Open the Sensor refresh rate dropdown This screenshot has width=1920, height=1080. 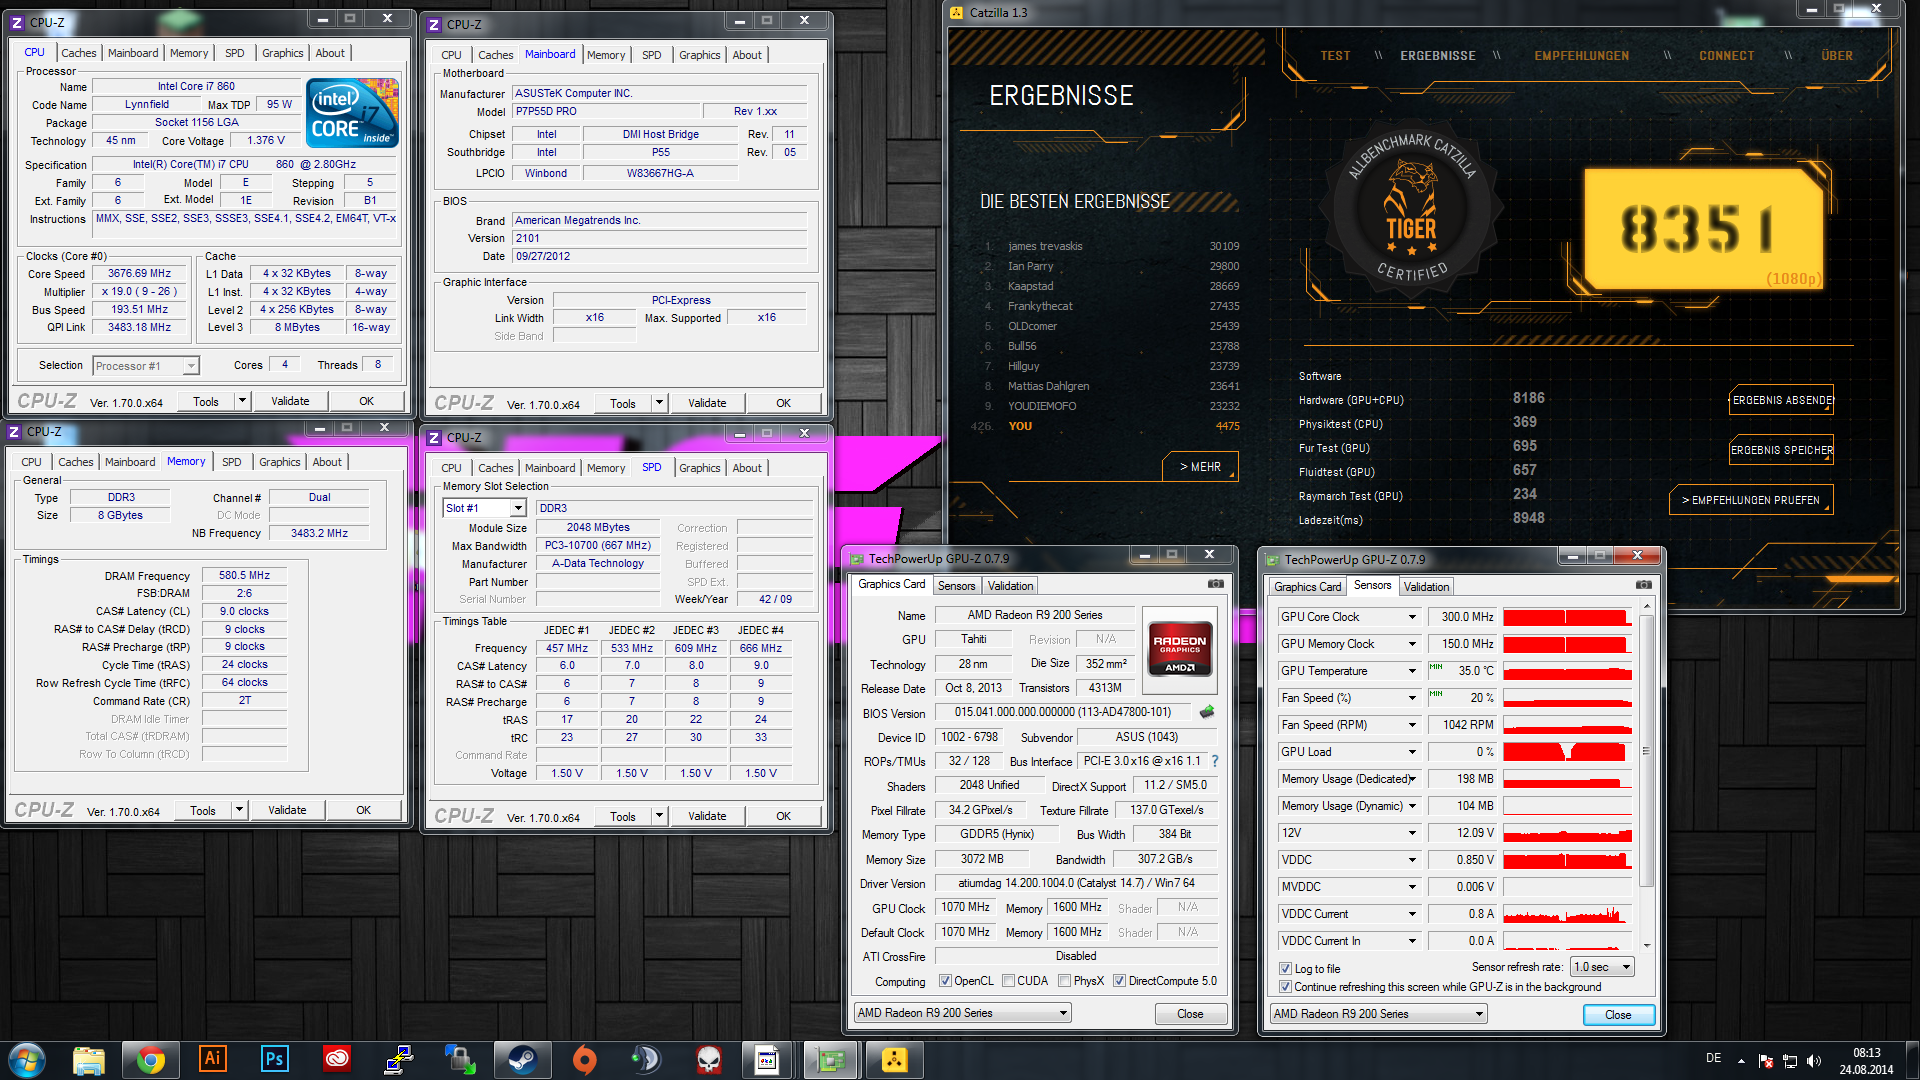[x=1602, y=967]
